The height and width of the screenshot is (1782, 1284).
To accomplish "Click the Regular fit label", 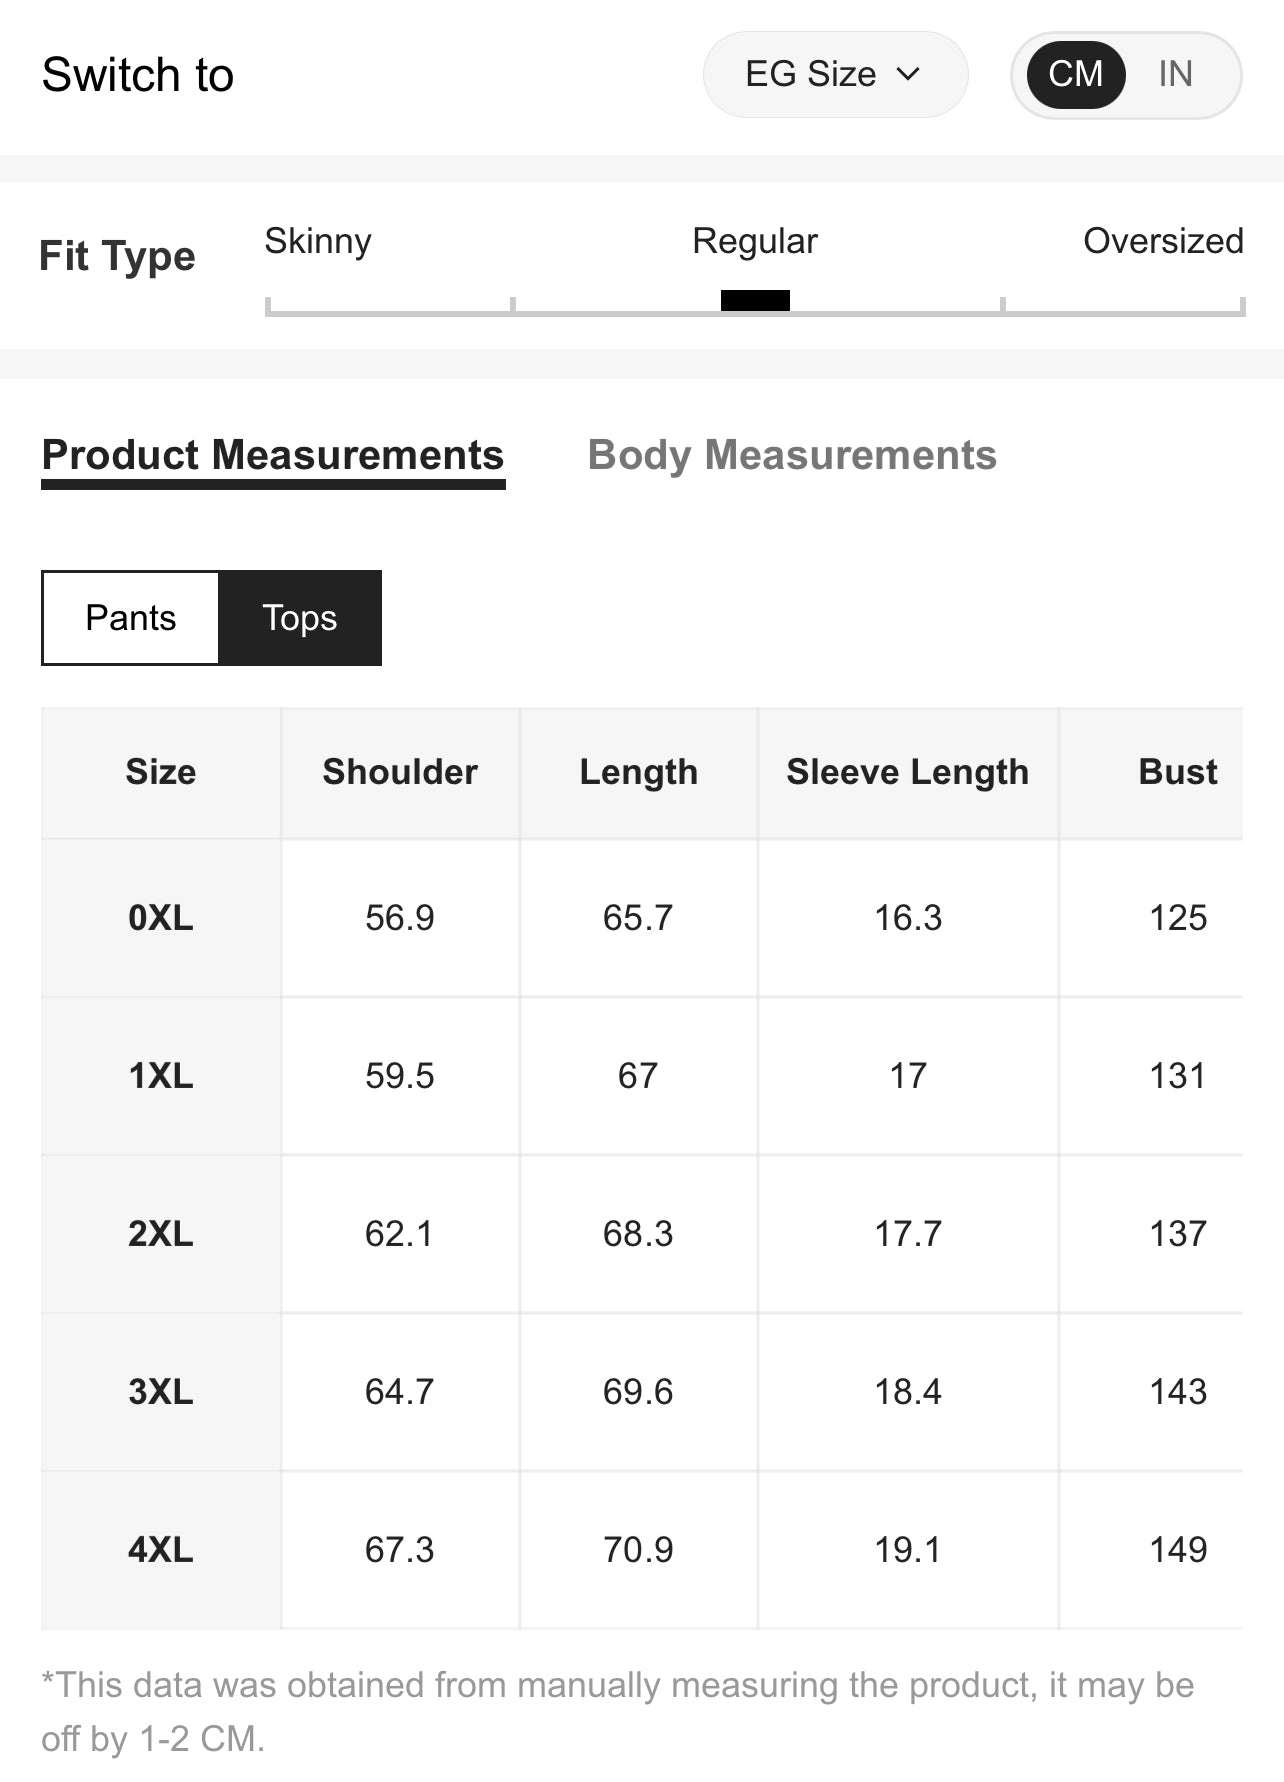I will tap(755, 241).
